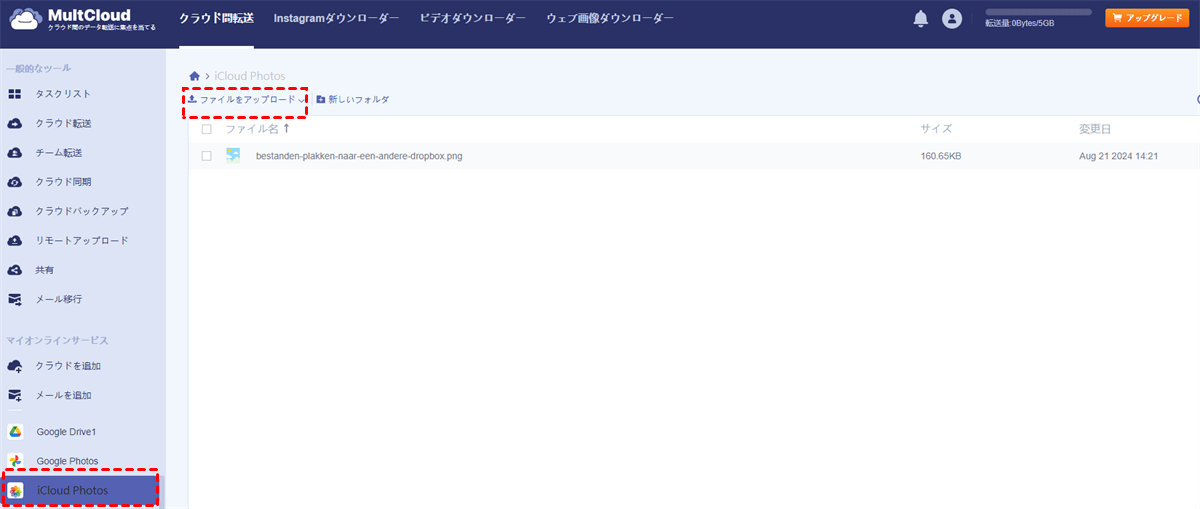The image size is (1200, 509).
Task: Select クラウドを追加 label
Action: pyautogui.click(x=68, y=366)
